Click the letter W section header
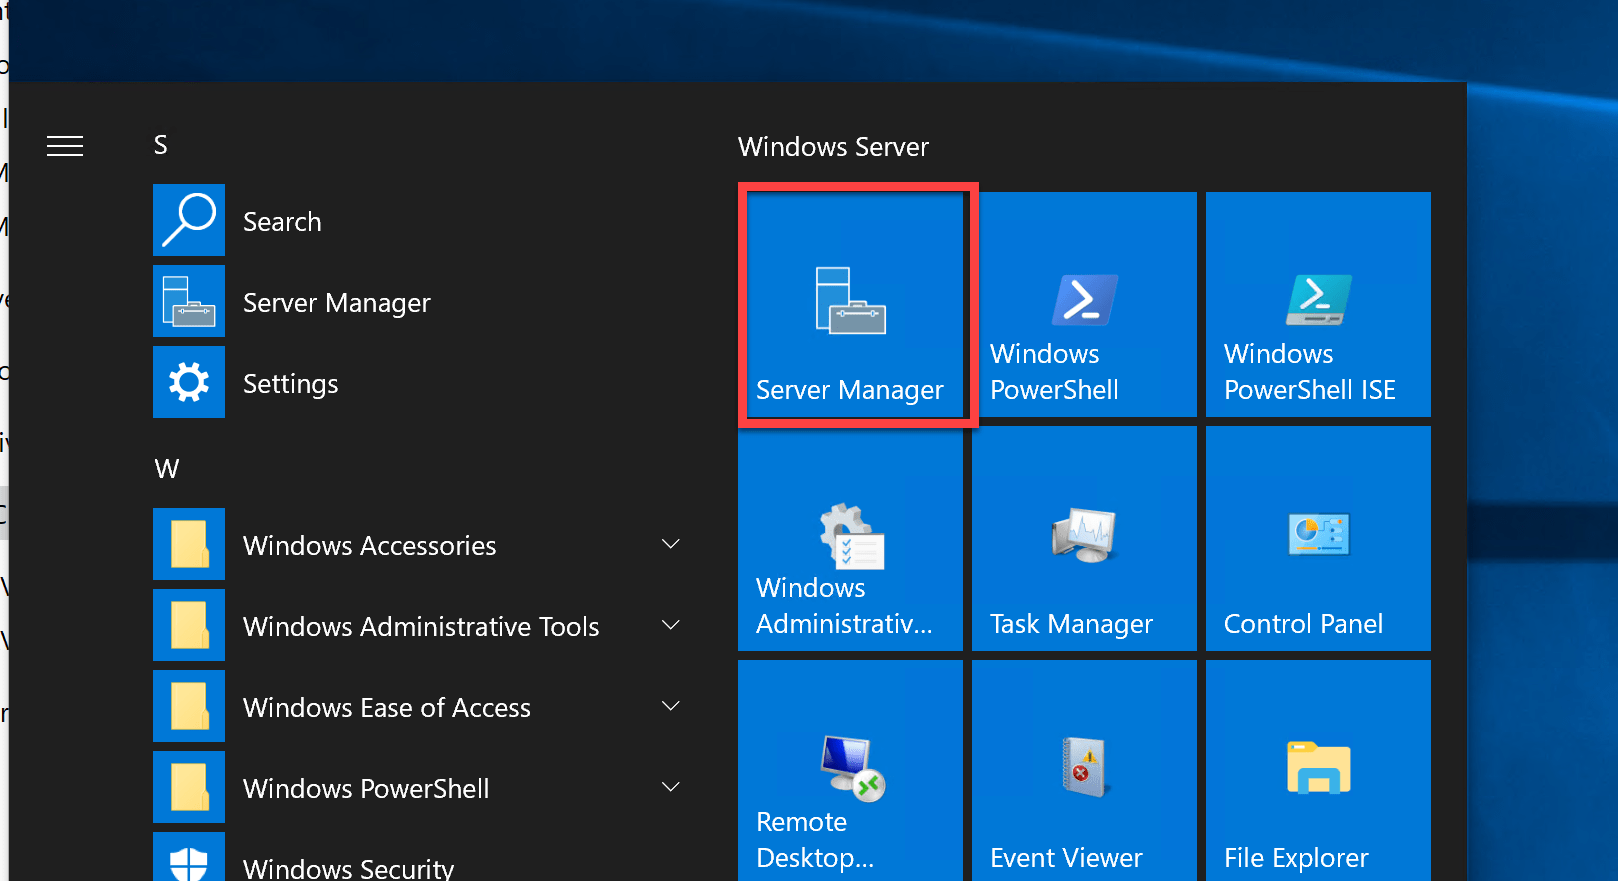The image size is (1618, 881). click(167, 469)
